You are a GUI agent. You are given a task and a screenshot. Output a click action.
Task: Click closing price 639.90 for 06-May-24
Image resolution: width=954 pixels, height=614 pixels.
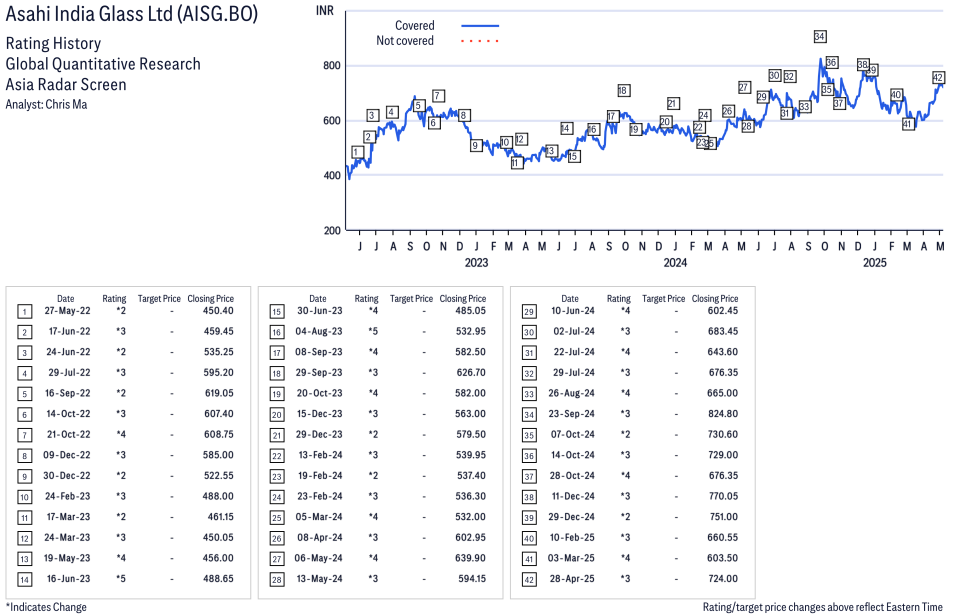[x=470, y=558]
